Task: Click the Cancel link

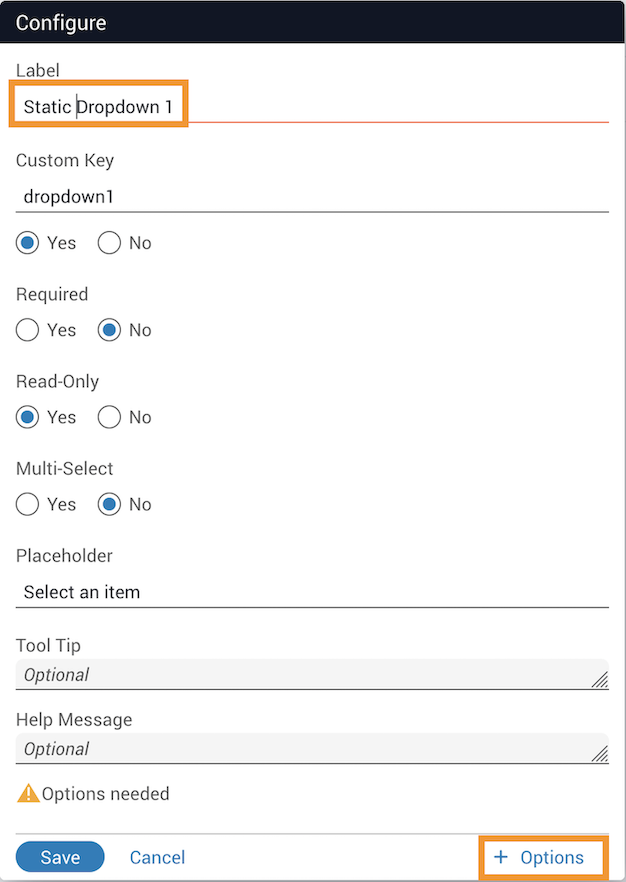Action: (157, 858)
